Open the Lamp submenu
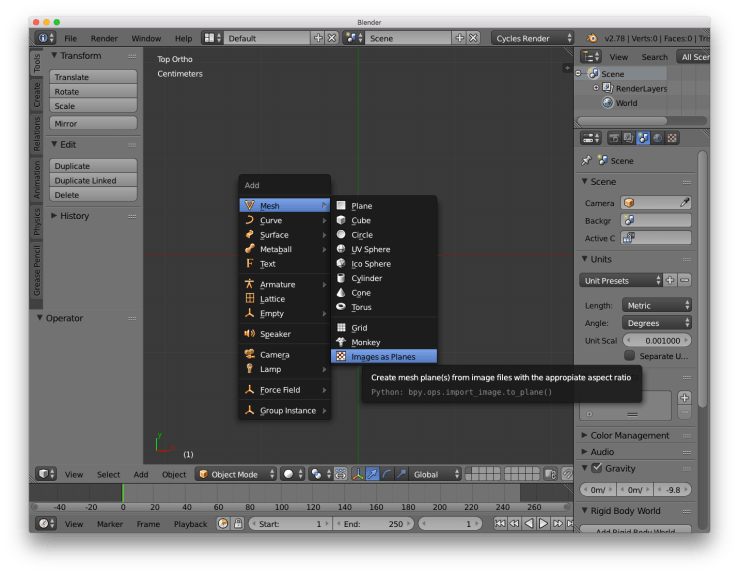739x574 pixels. coord(285,369)
